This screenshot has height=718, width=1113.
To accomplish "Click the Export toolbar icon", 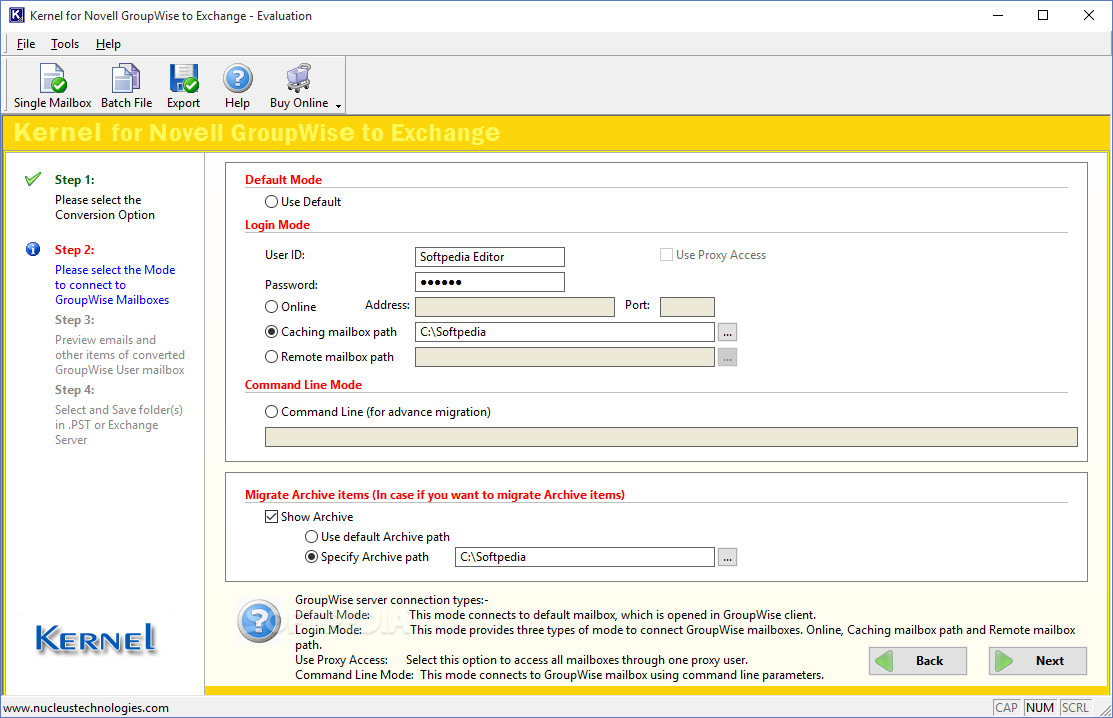I will (x=183, y=78).
